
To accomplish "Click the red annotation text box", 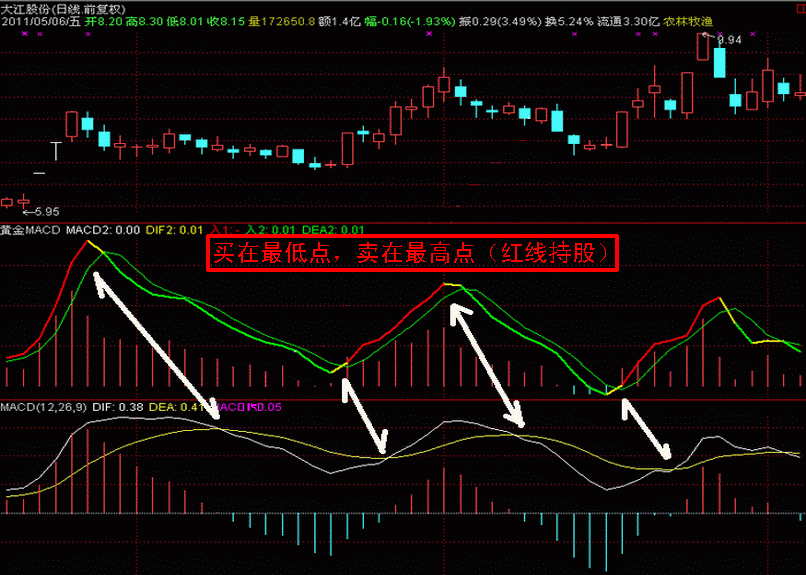I will (x=413, y=254).
